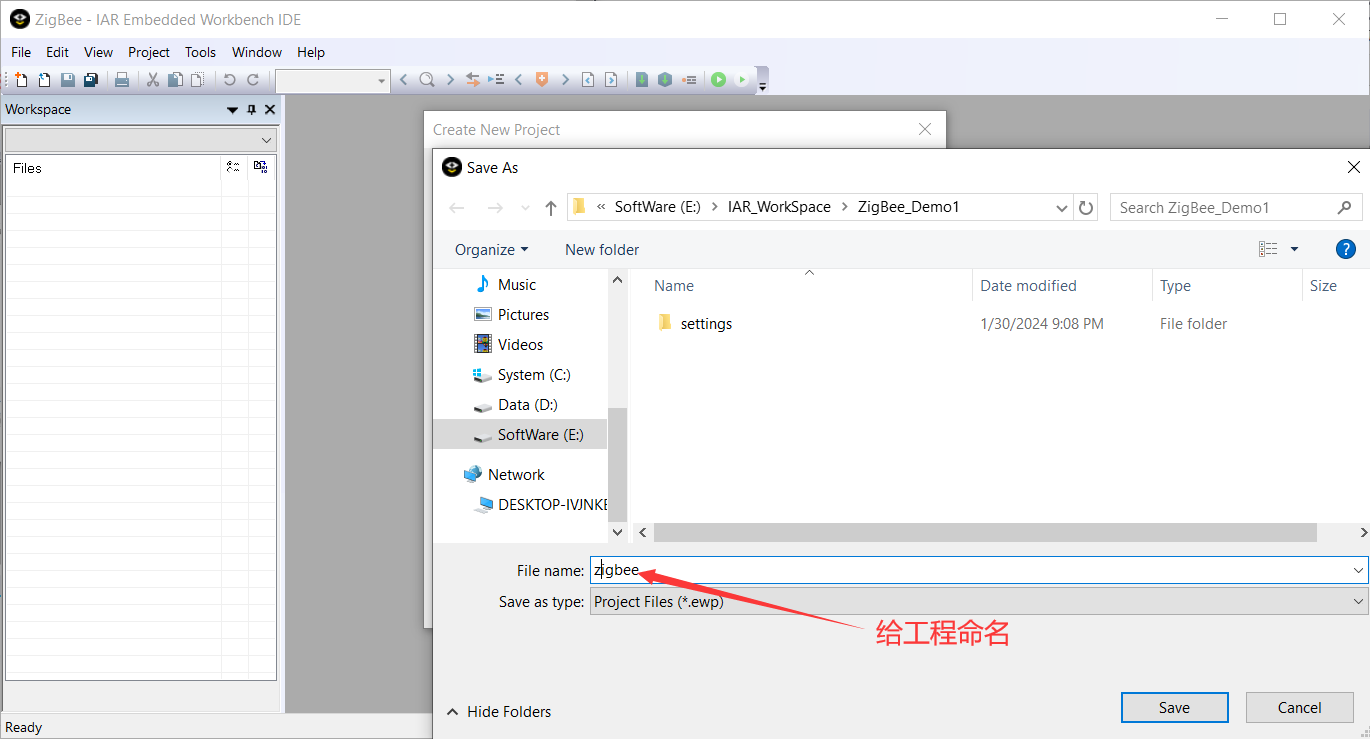Open the Help menu
This screenshot has width=1370, height=739.
tap(311, 52)
